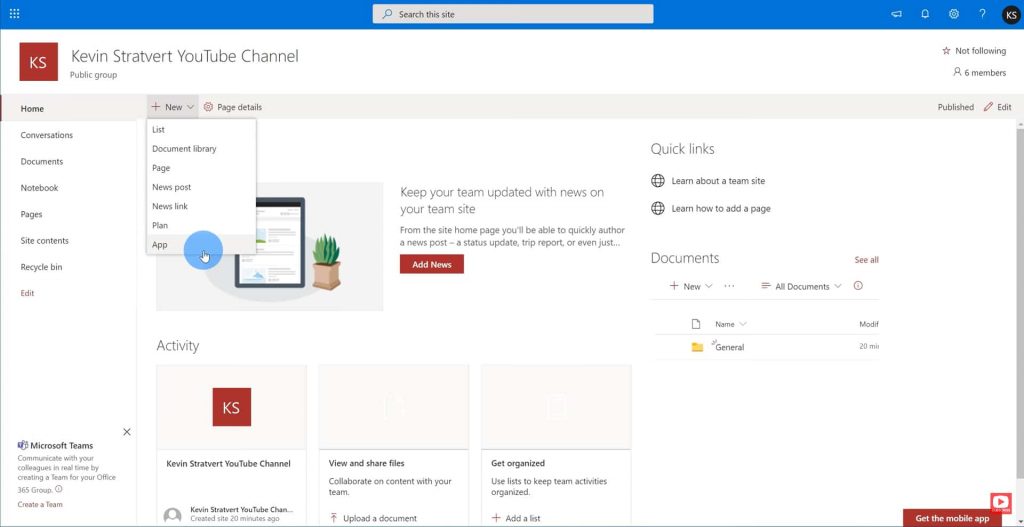The width and height of the screenshot is (1024, 527).
Task: Click the View and share files card title
Action: click(x=366, y=463)
